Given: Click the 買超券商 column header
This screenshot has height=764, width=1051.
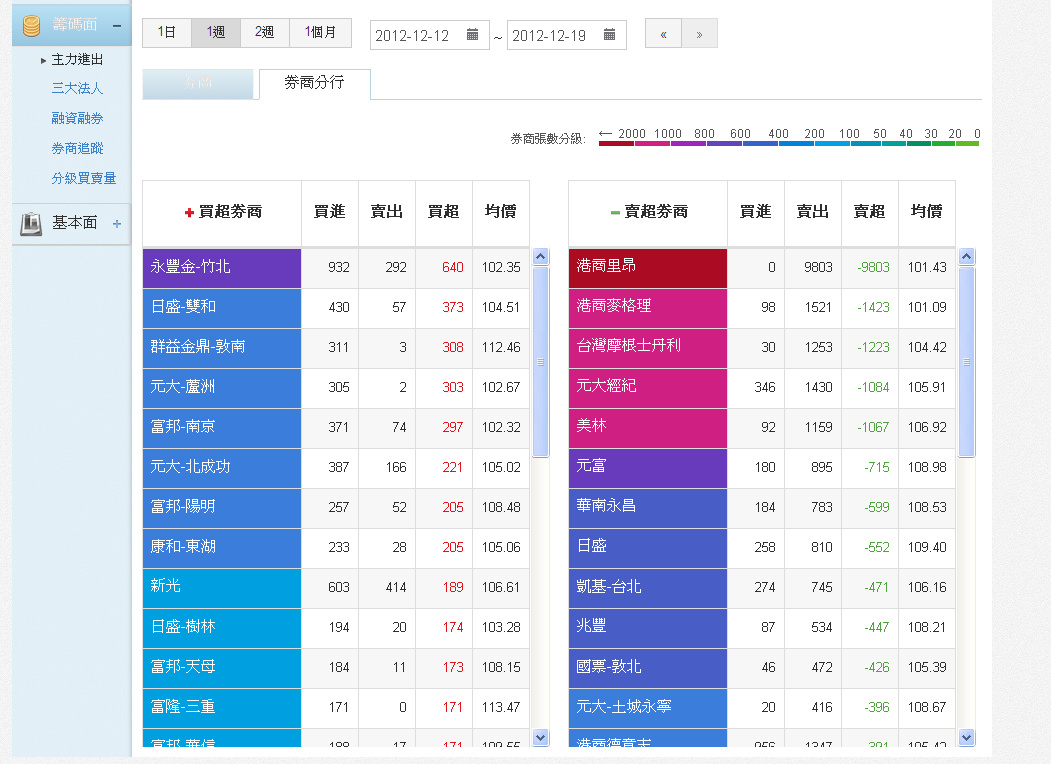Looking at the screenshot, I should pyautogui.click(x=223, y=214).
